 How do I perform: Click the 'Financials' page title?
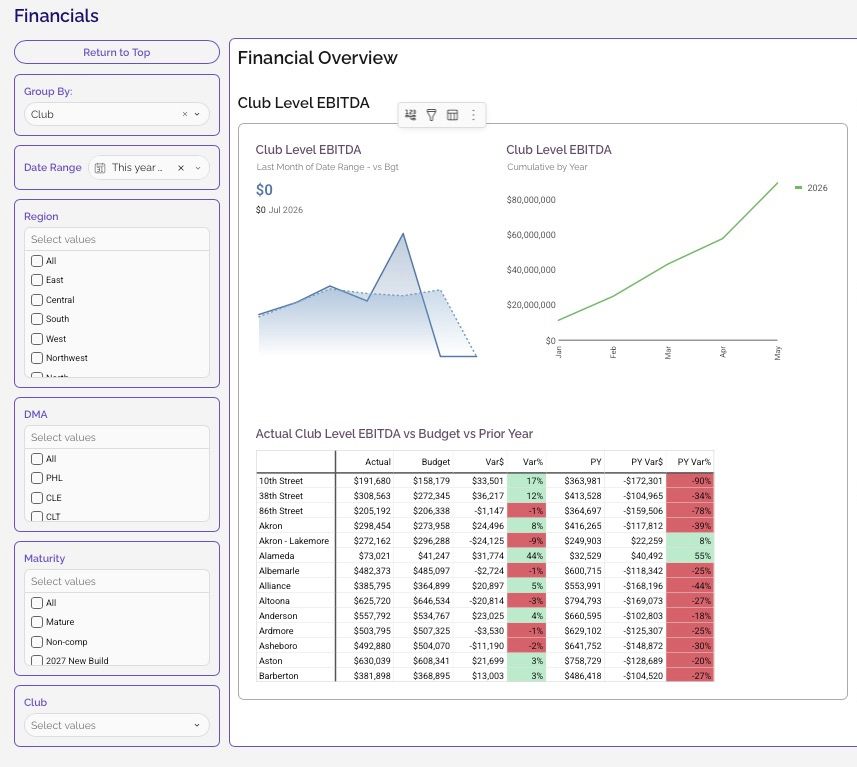(56, 16)
